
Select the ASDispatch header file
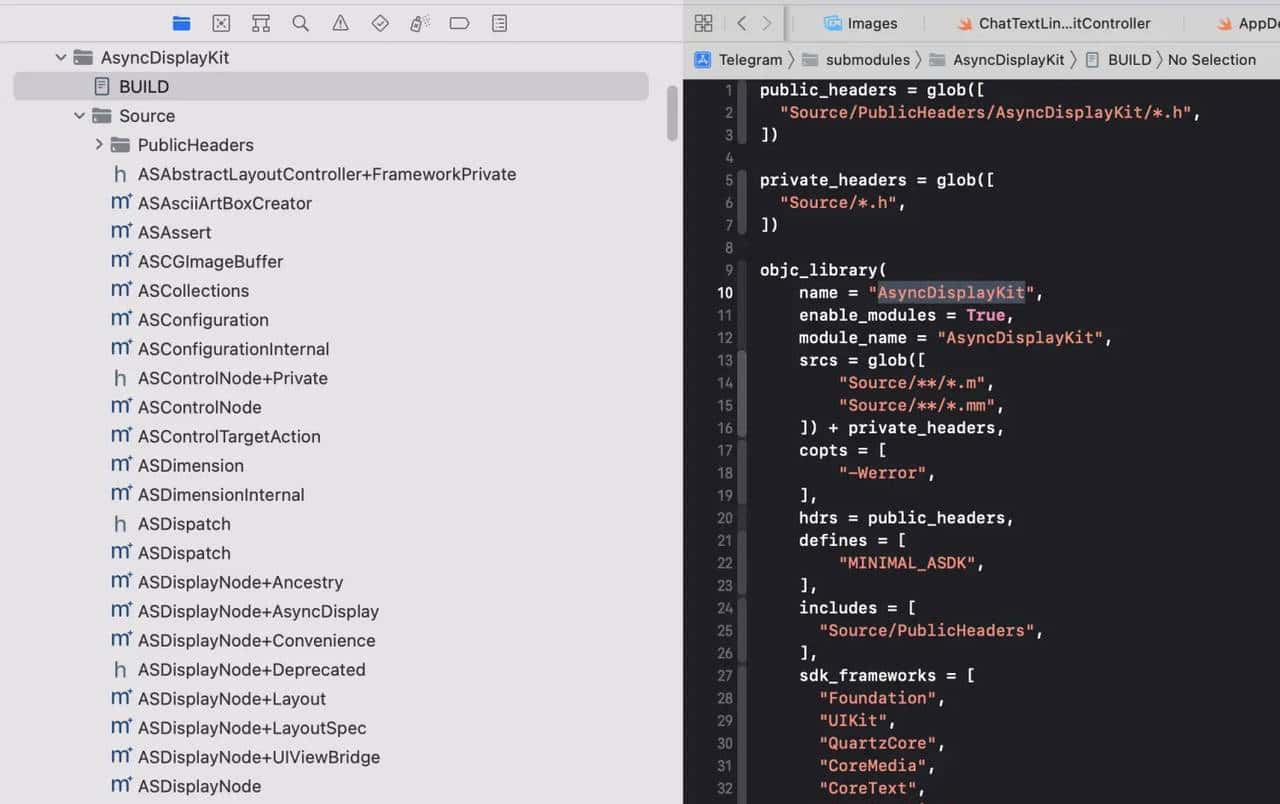[184, 524]
